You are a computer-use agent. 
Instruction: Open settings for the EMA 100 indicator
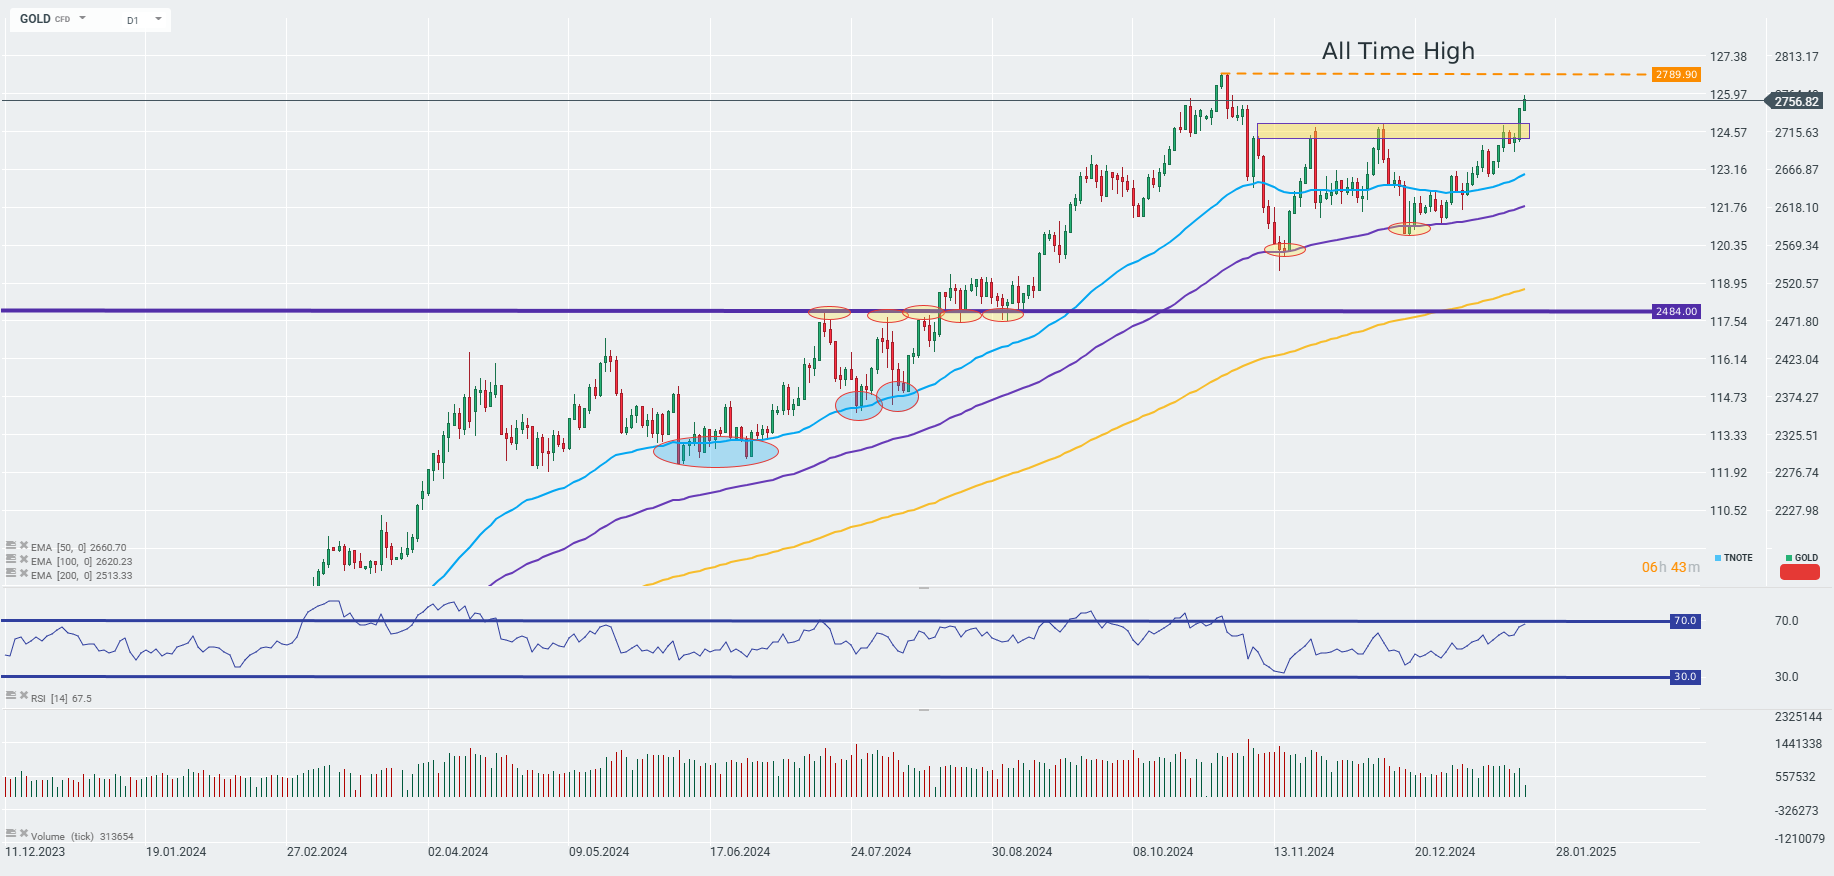click(11, 560)
